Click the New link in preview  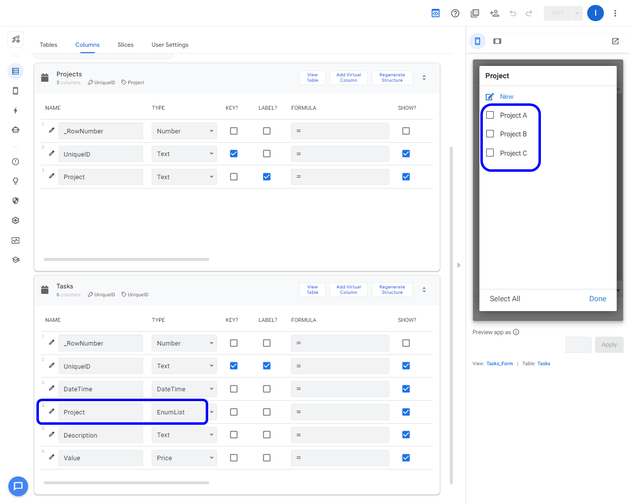pos(507,96)
